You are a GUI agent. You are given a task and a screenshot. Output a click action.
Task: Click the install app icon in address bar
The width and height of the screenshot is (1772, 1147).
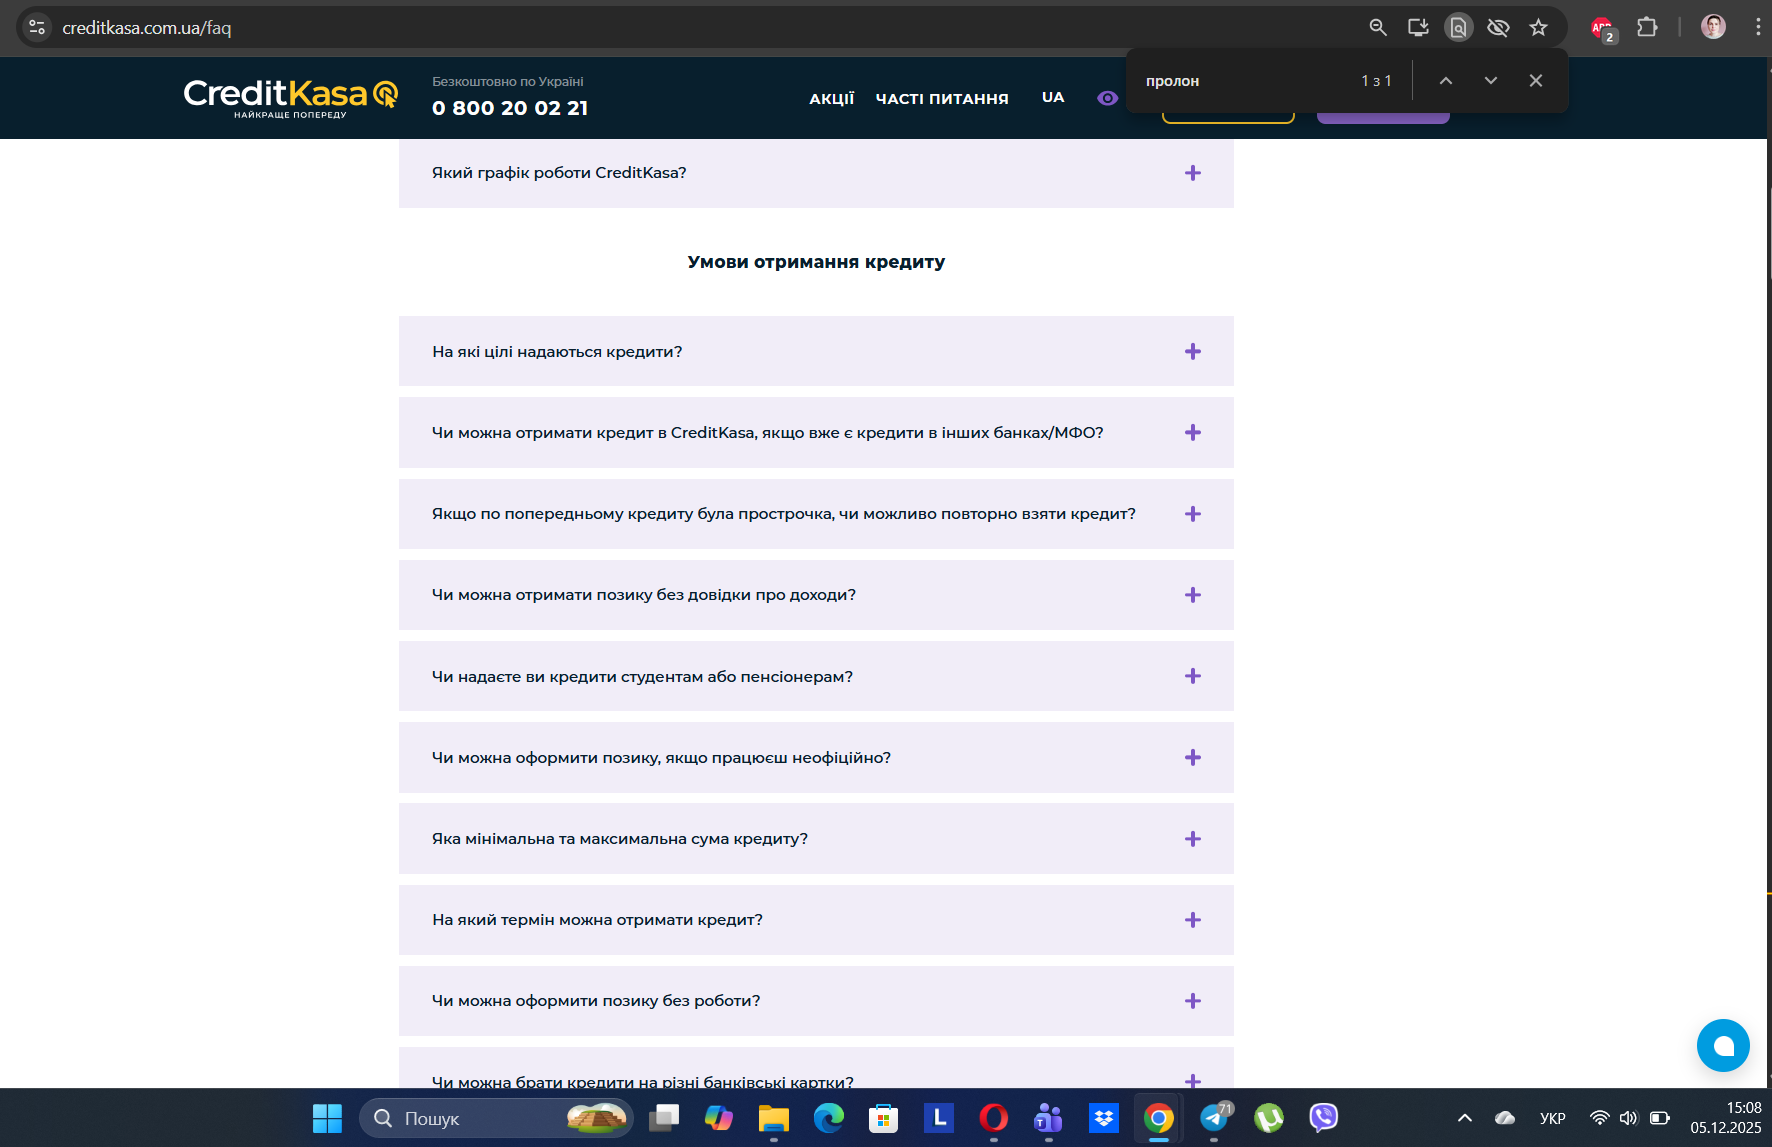(1418, 27)
